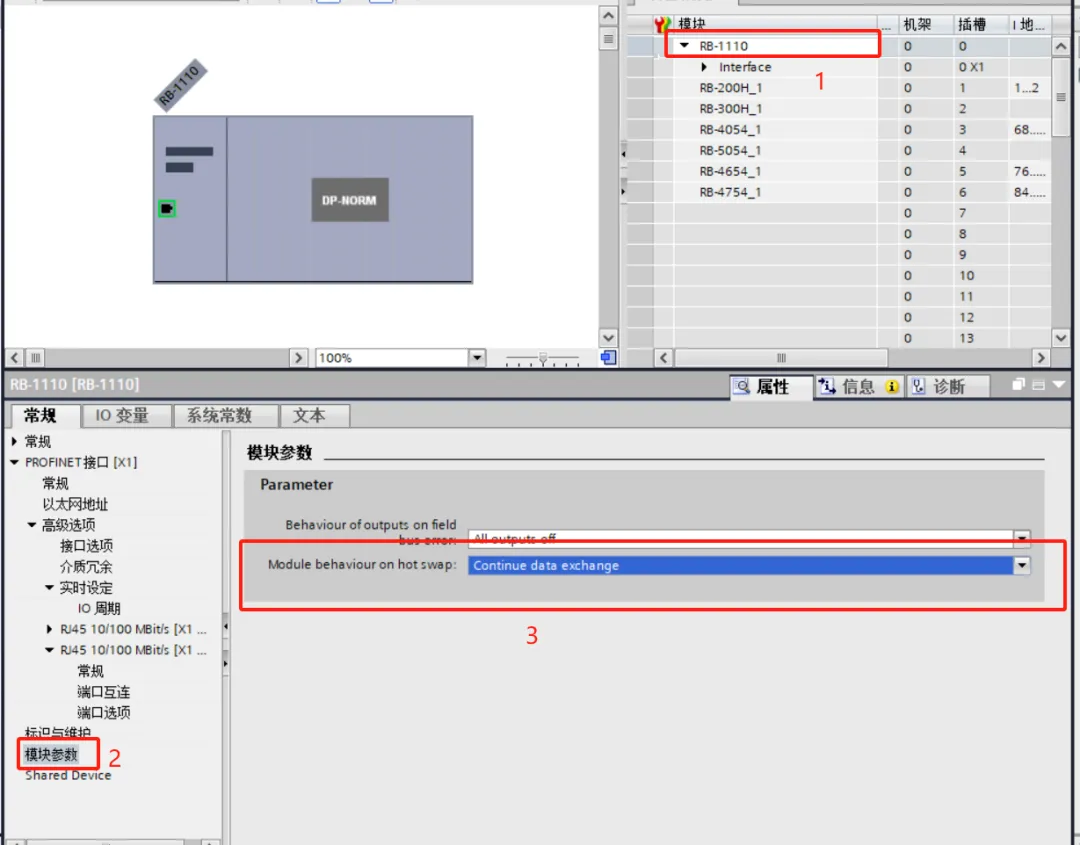Switch to the IO 变量 tab

(x=122, y=416)
